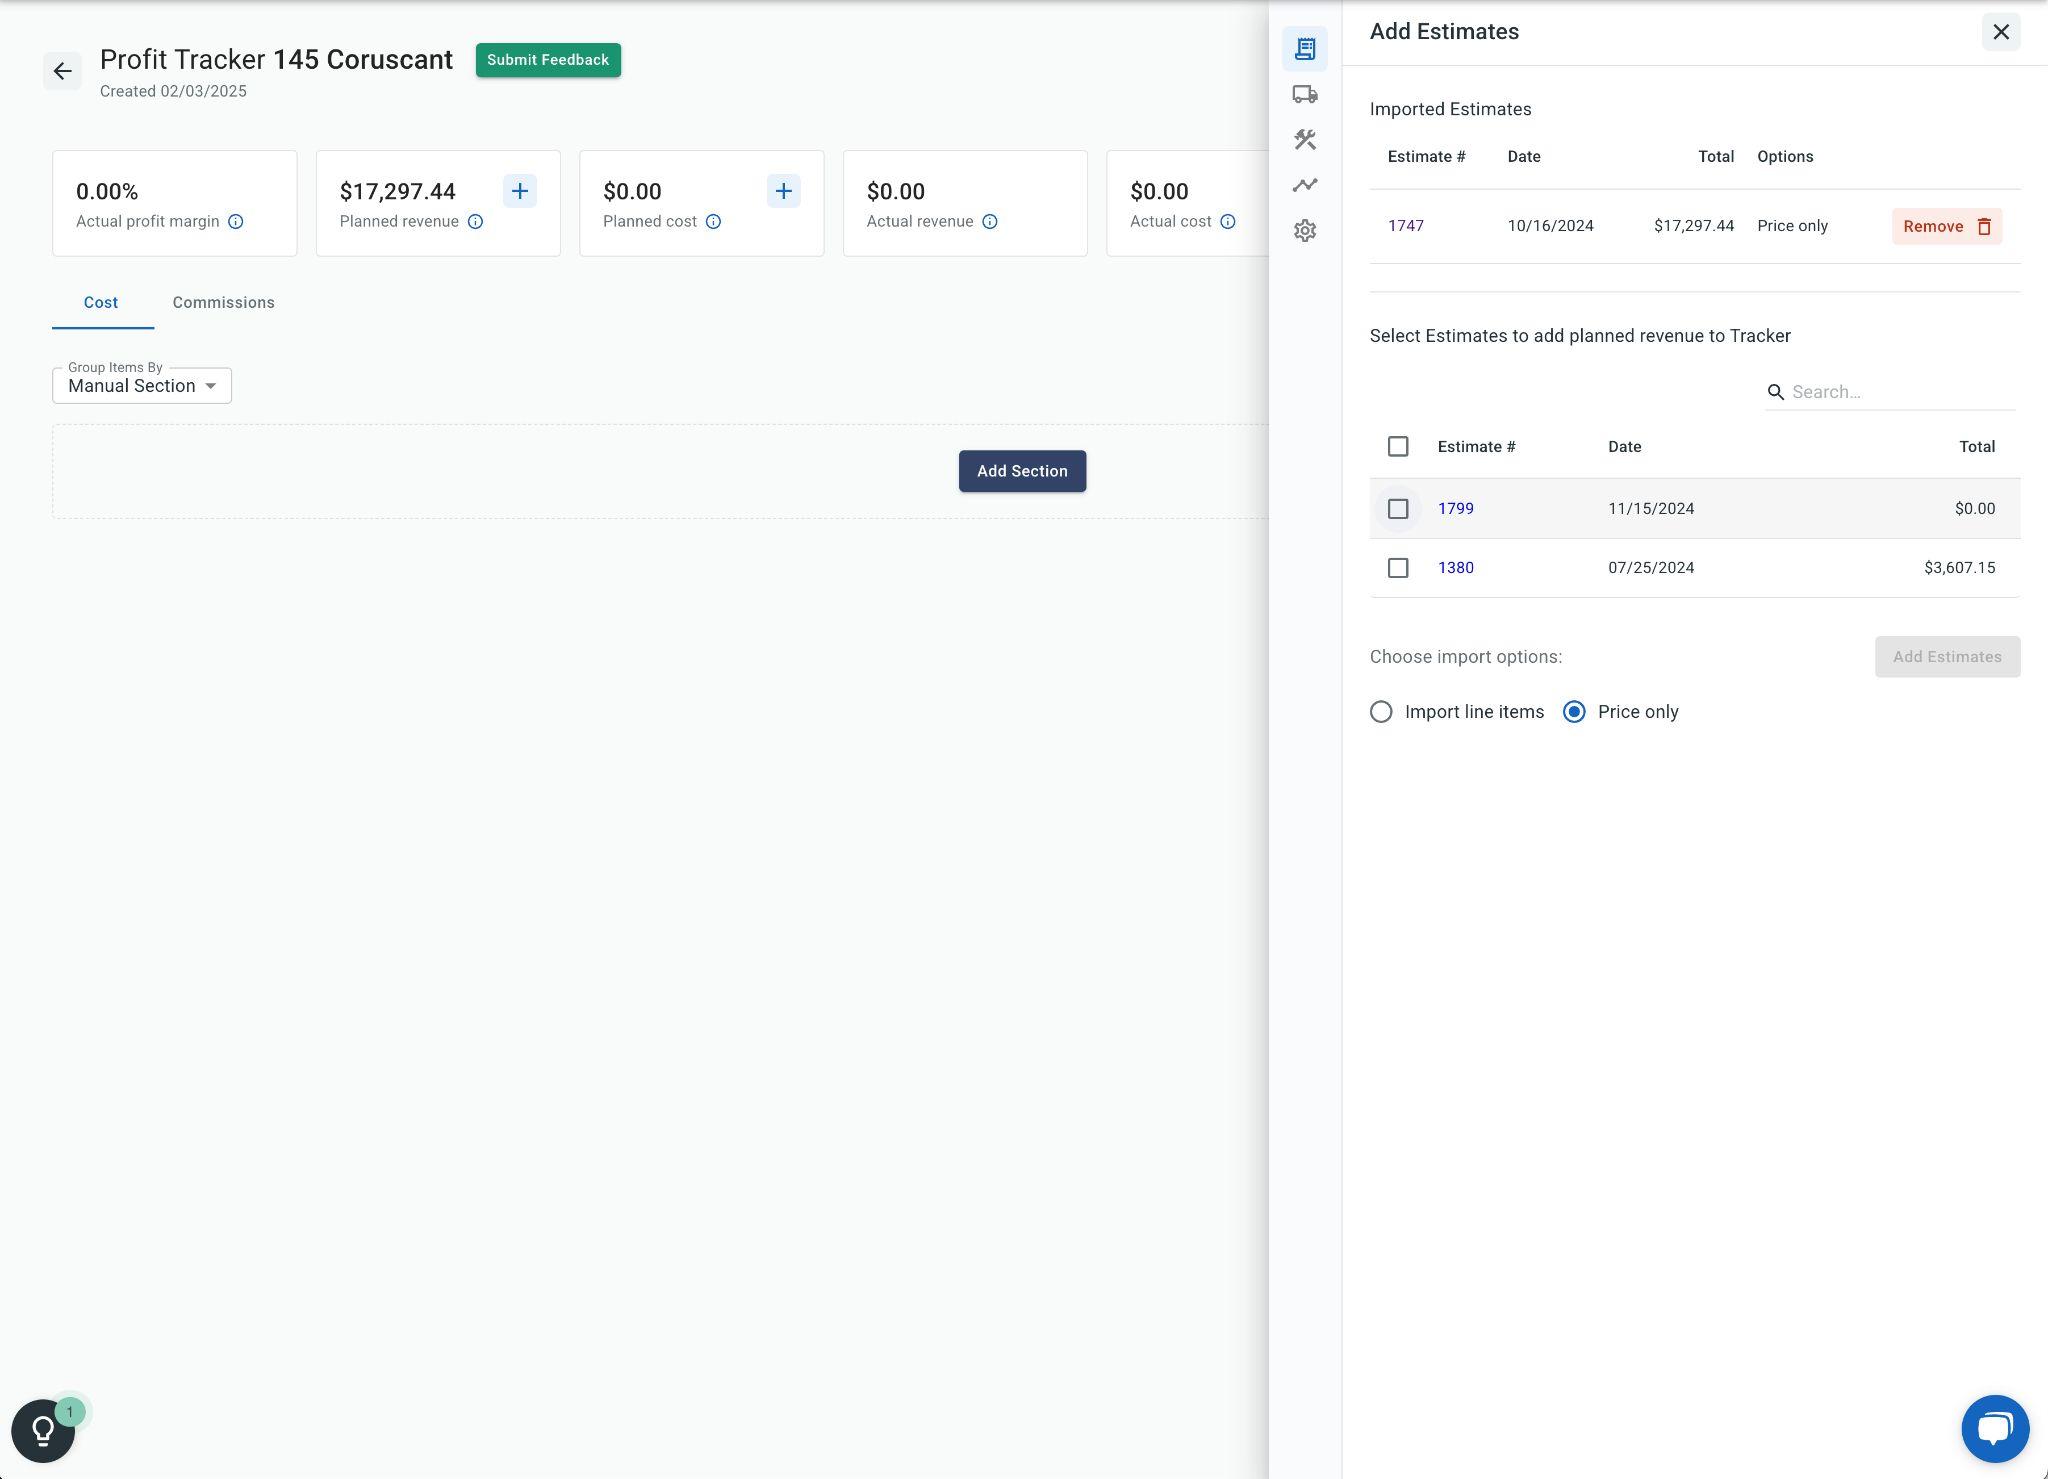Click the back arrow beside Profit Tracker
The width and height of the screenshot is (2048, 1479).
(x=62, y=71)
